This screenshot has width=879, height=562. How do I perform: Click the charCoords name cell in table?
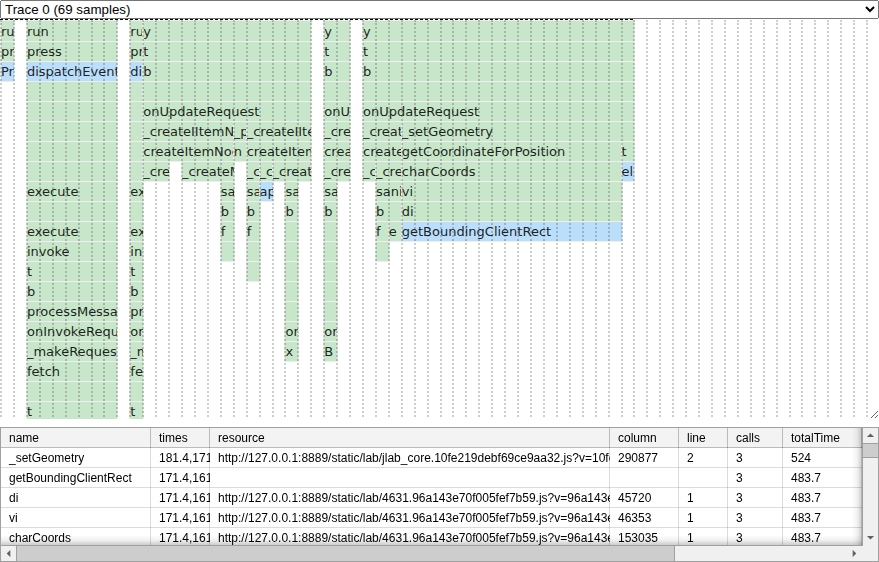click(75, 536)
